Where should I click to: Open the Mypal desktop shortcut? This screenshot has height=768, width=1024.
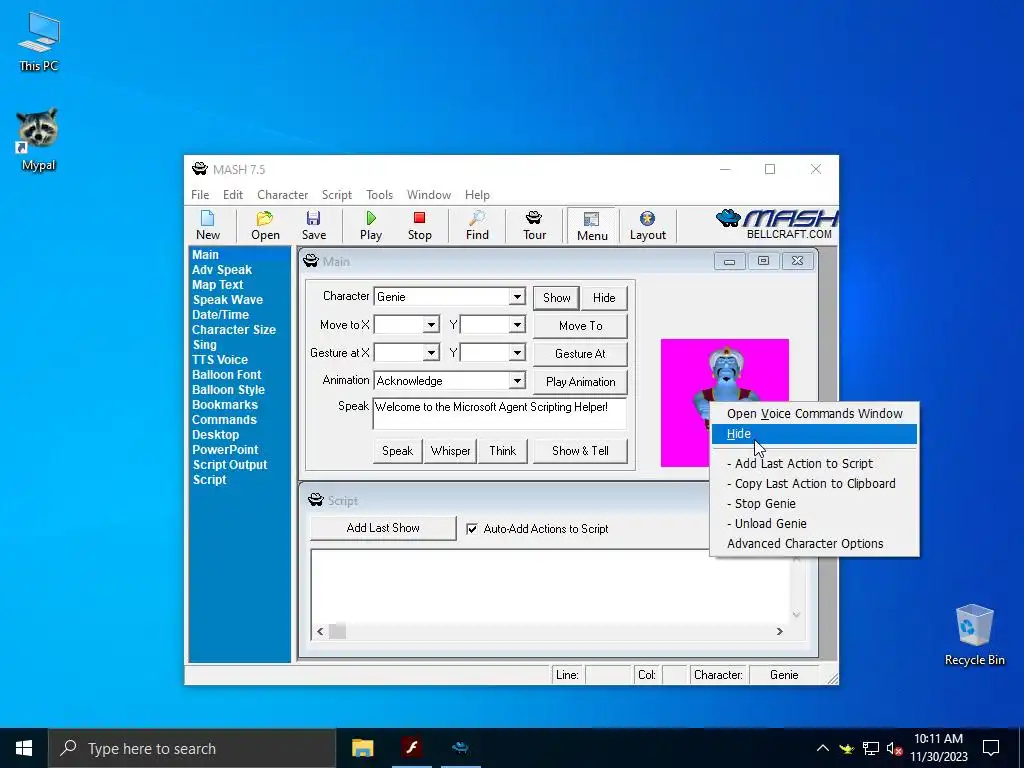(x=38, y=140)
